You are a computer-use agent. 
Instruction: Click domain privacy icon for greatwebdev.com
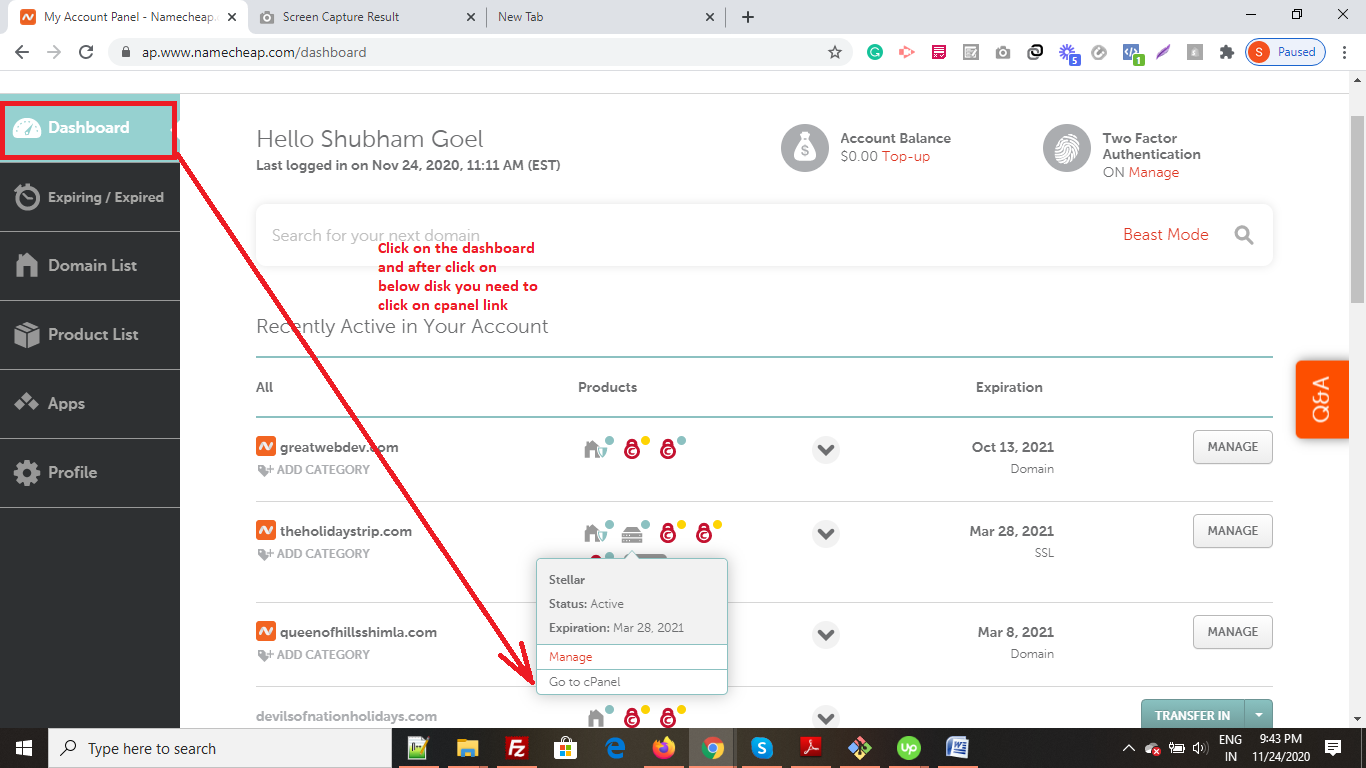pos(596,449)
